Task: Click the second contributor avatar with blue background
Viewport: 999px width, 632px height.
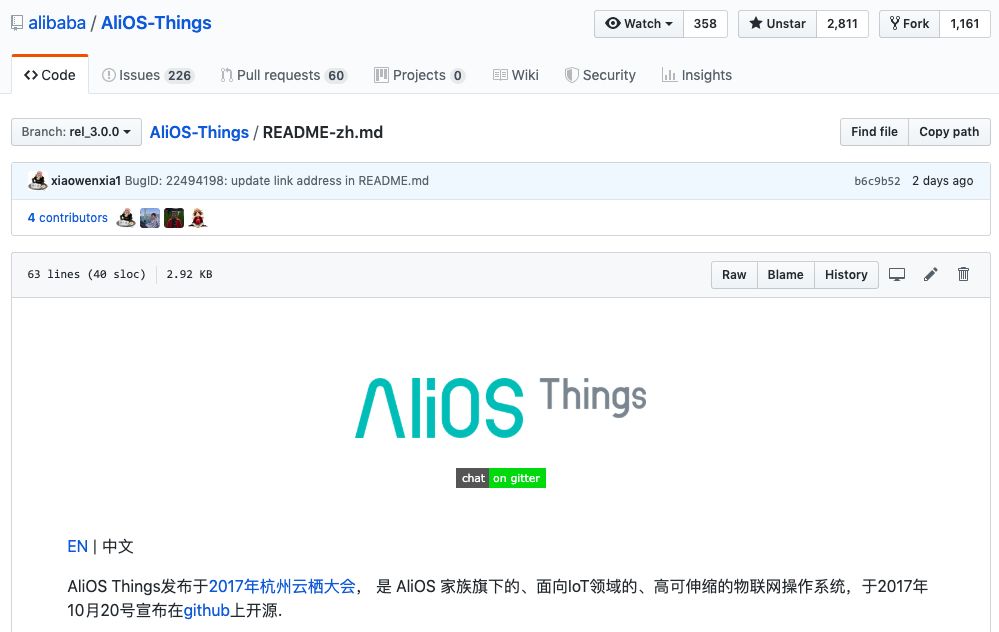Action: tap(150, 218)
